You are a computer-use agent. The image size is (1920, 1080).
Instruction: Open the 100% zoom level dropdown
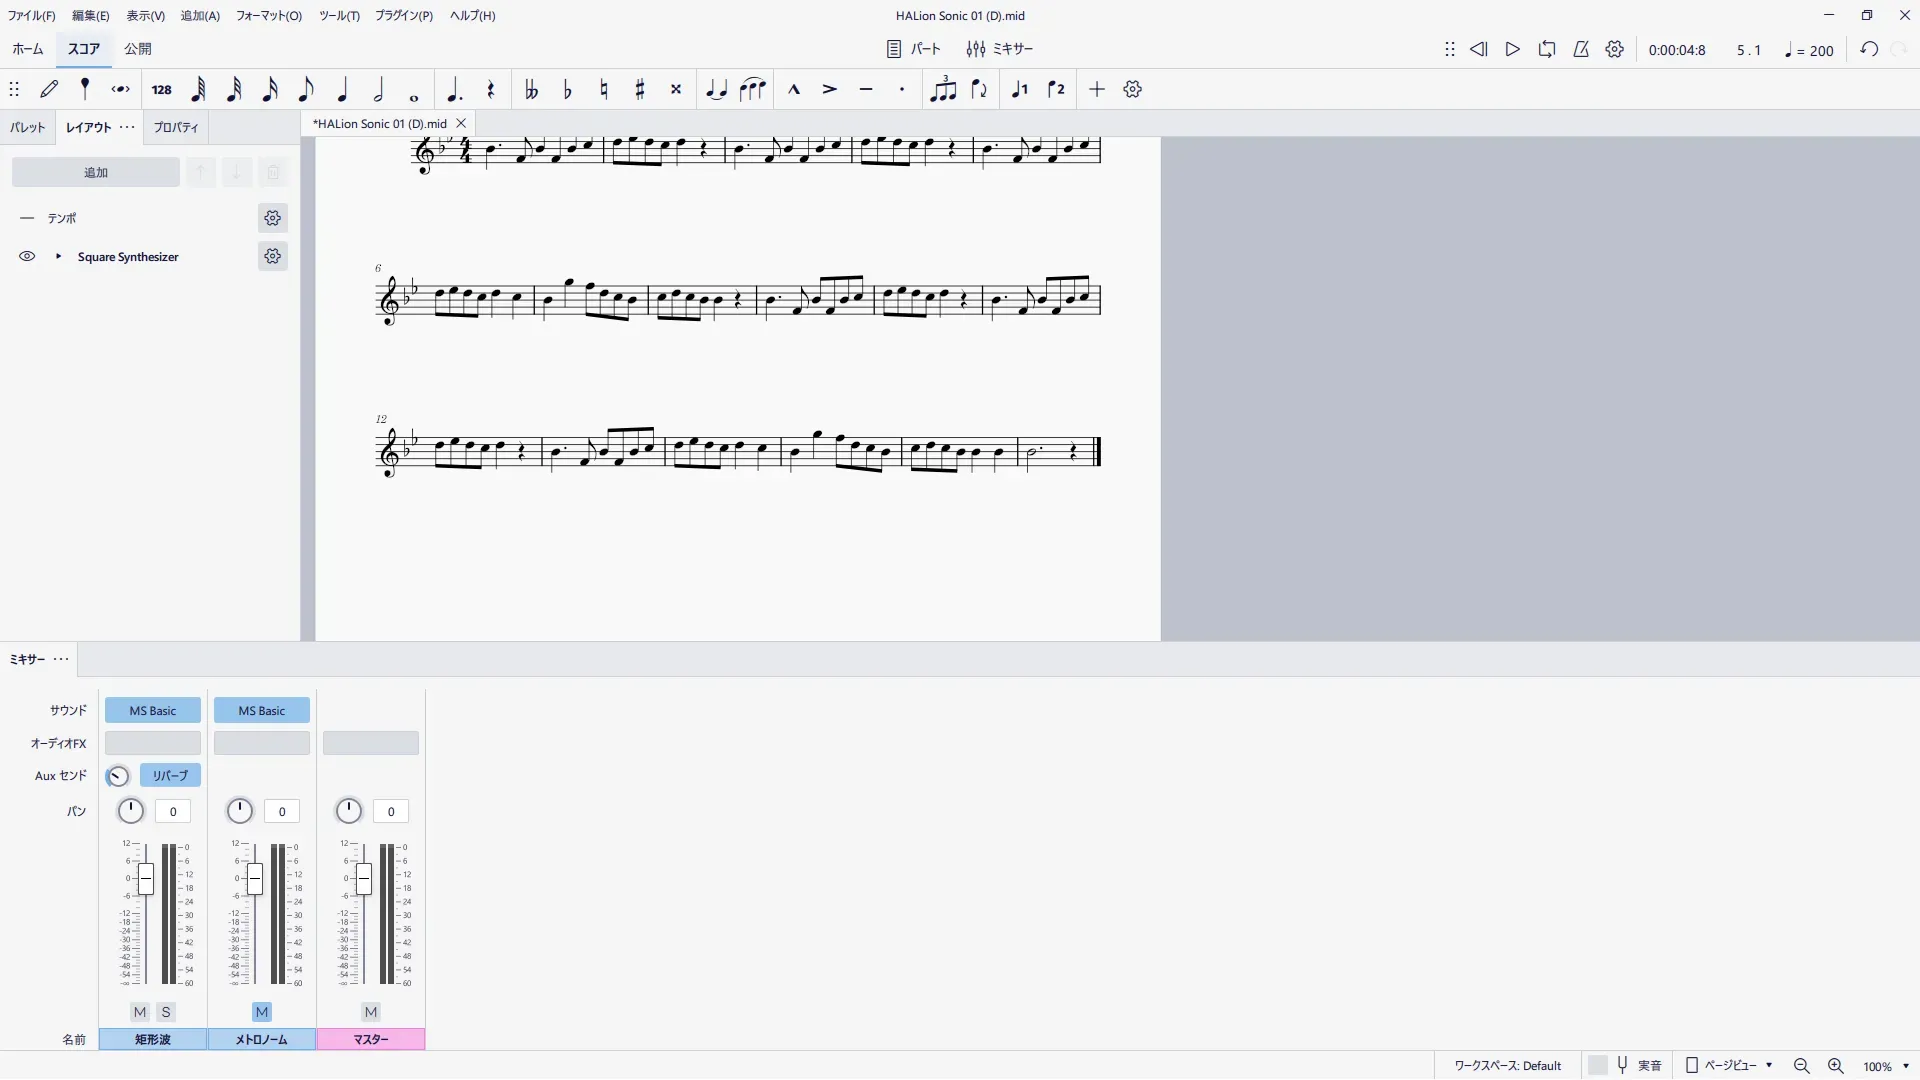tap(1886, 1067)
